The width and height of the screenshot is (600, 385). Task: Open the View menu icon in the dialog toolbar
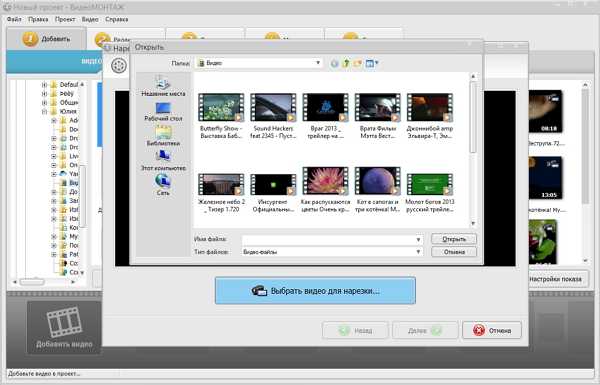tap(372, 63)
